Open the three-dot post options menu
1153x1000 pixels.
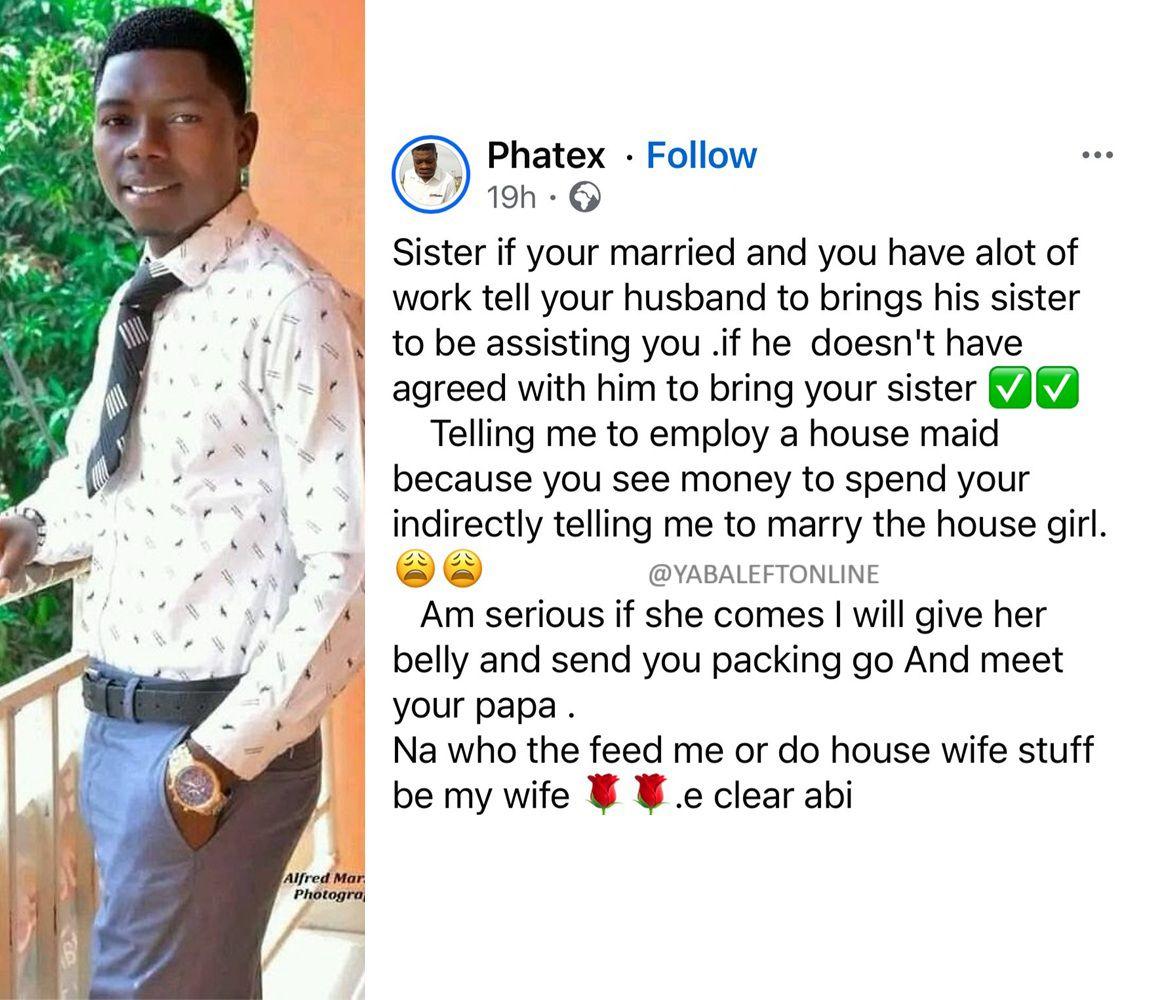click(x=1098, y=155)
